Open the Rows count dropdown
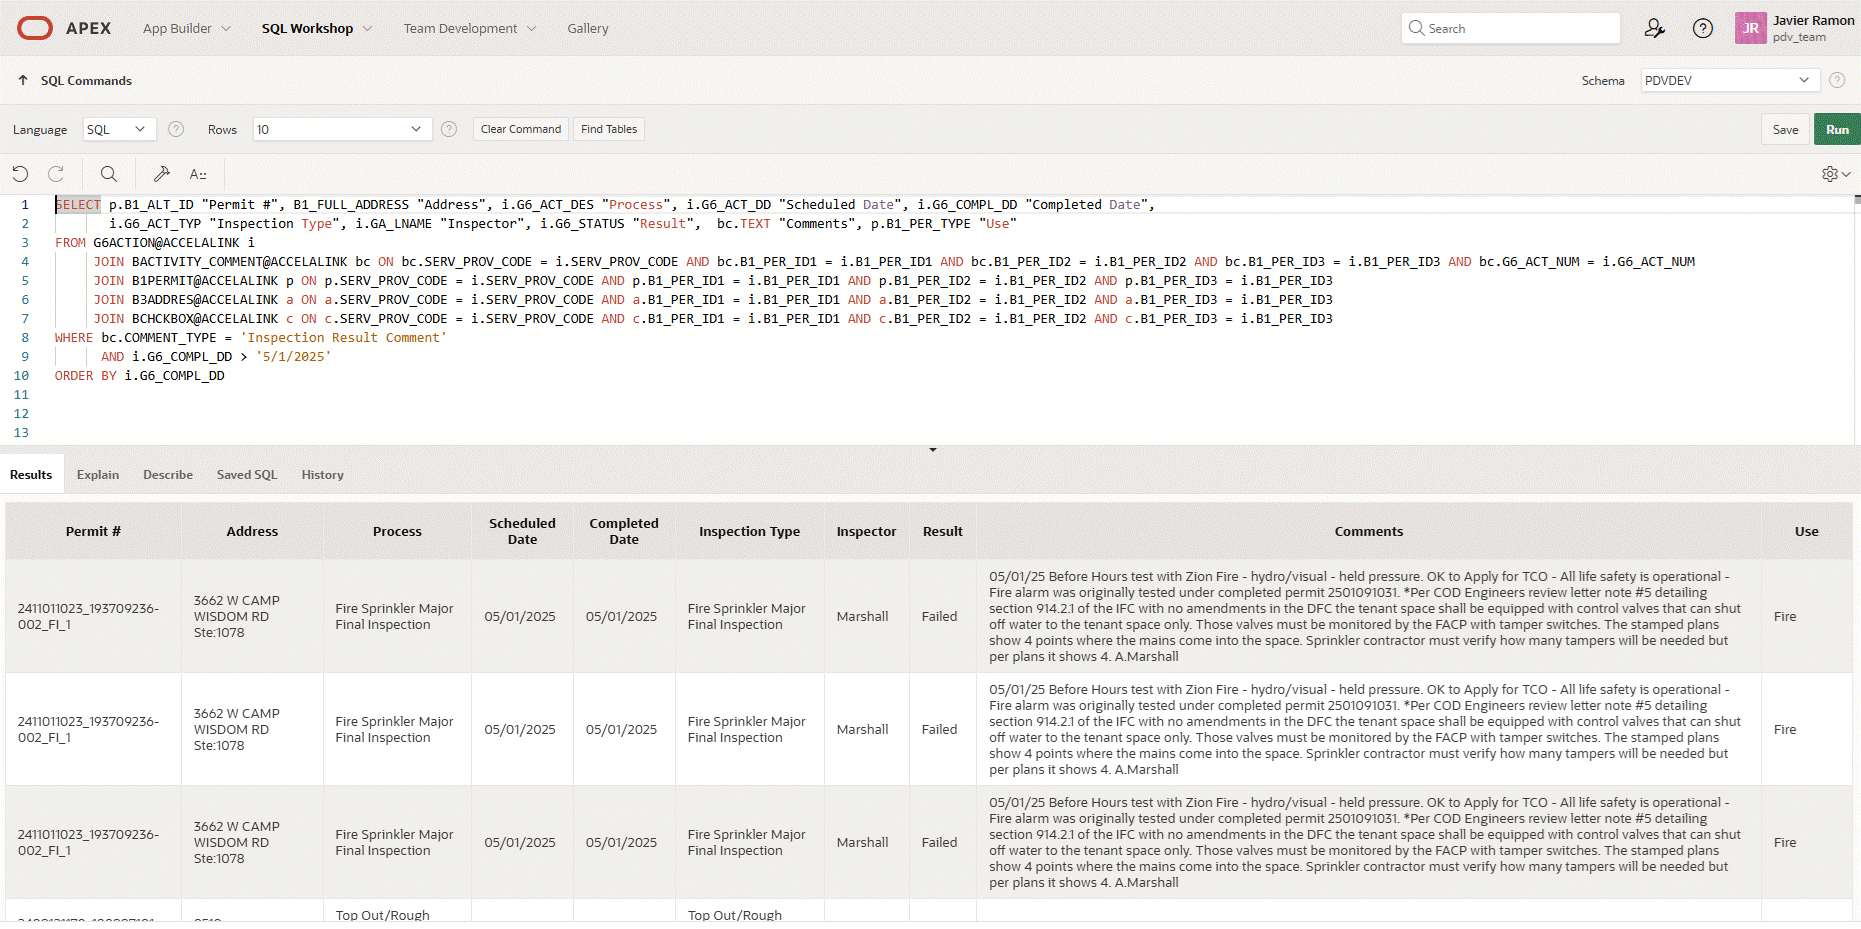 pyautogui.click(x=341, y=129)
